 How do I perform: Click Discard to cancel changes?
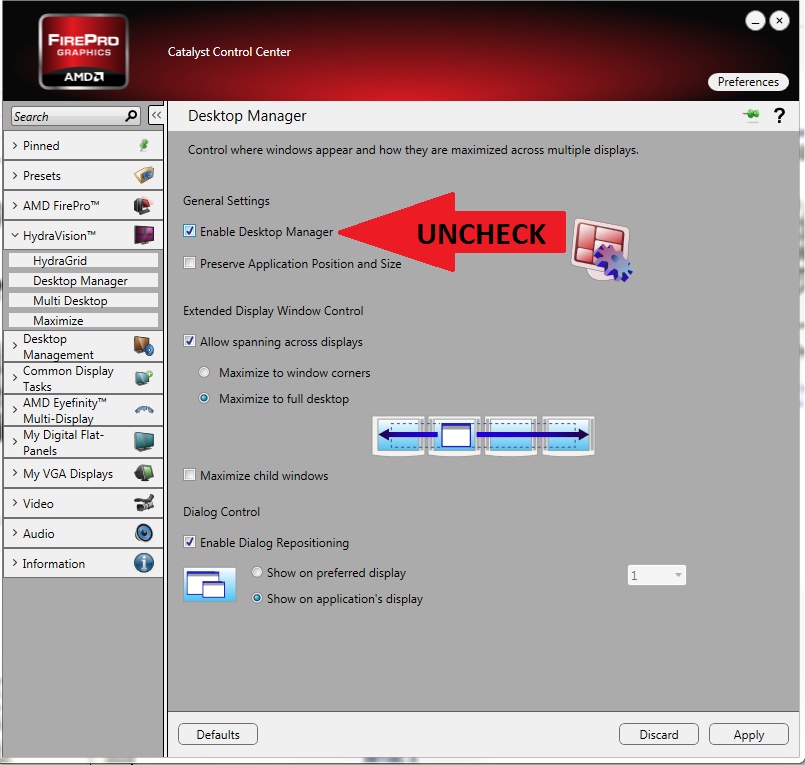[659, 734]
